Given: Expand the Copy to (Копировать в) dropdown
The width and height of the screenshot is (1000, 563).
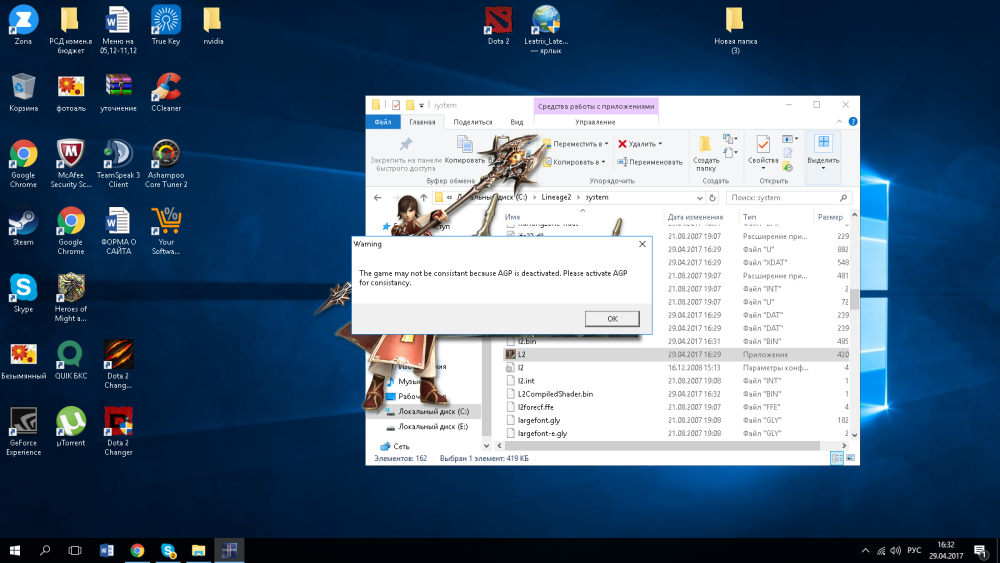Looking at the screenshot, I should [602, 162].
